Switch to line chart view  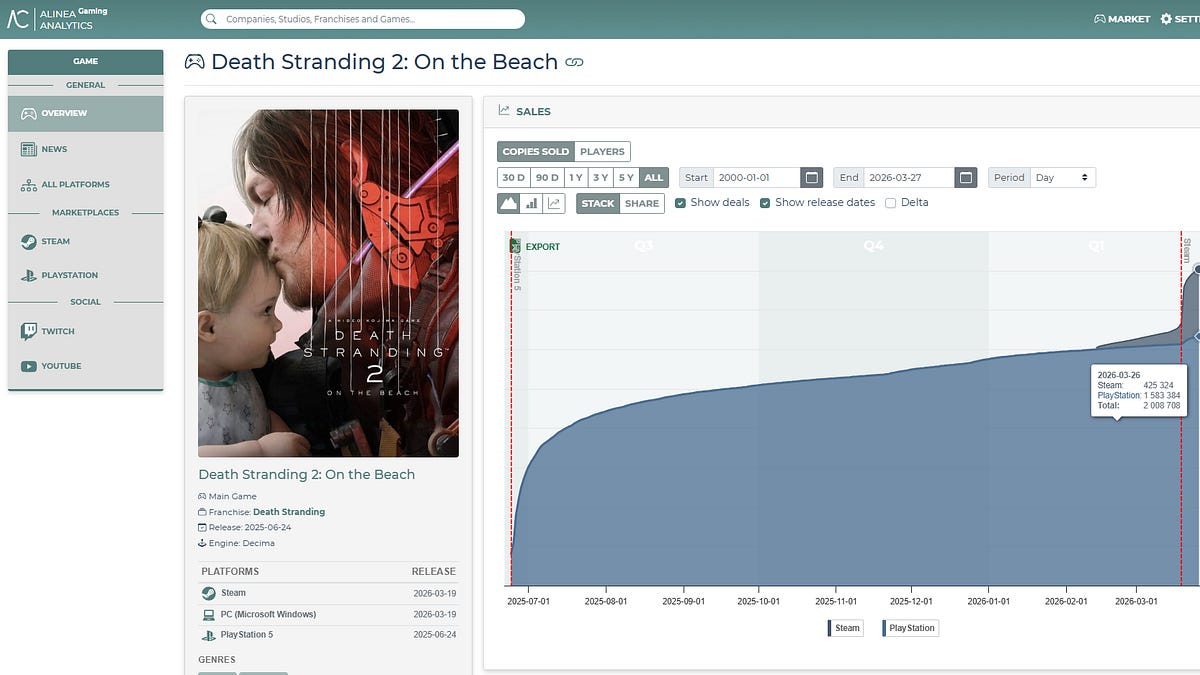tap(554, 203)
